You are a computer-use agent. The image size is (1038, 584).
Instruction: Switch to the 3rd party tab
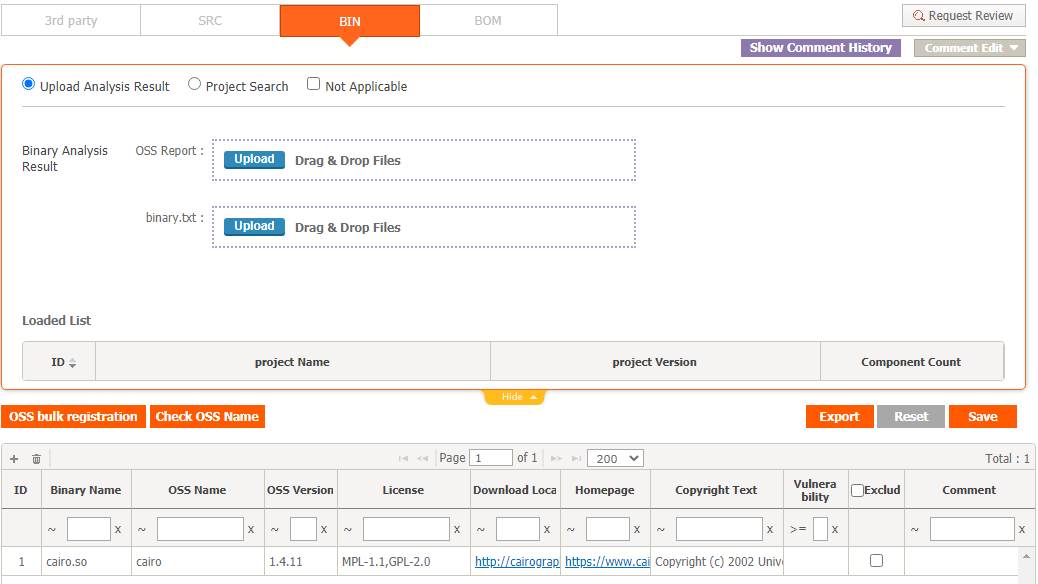[71, 21]
